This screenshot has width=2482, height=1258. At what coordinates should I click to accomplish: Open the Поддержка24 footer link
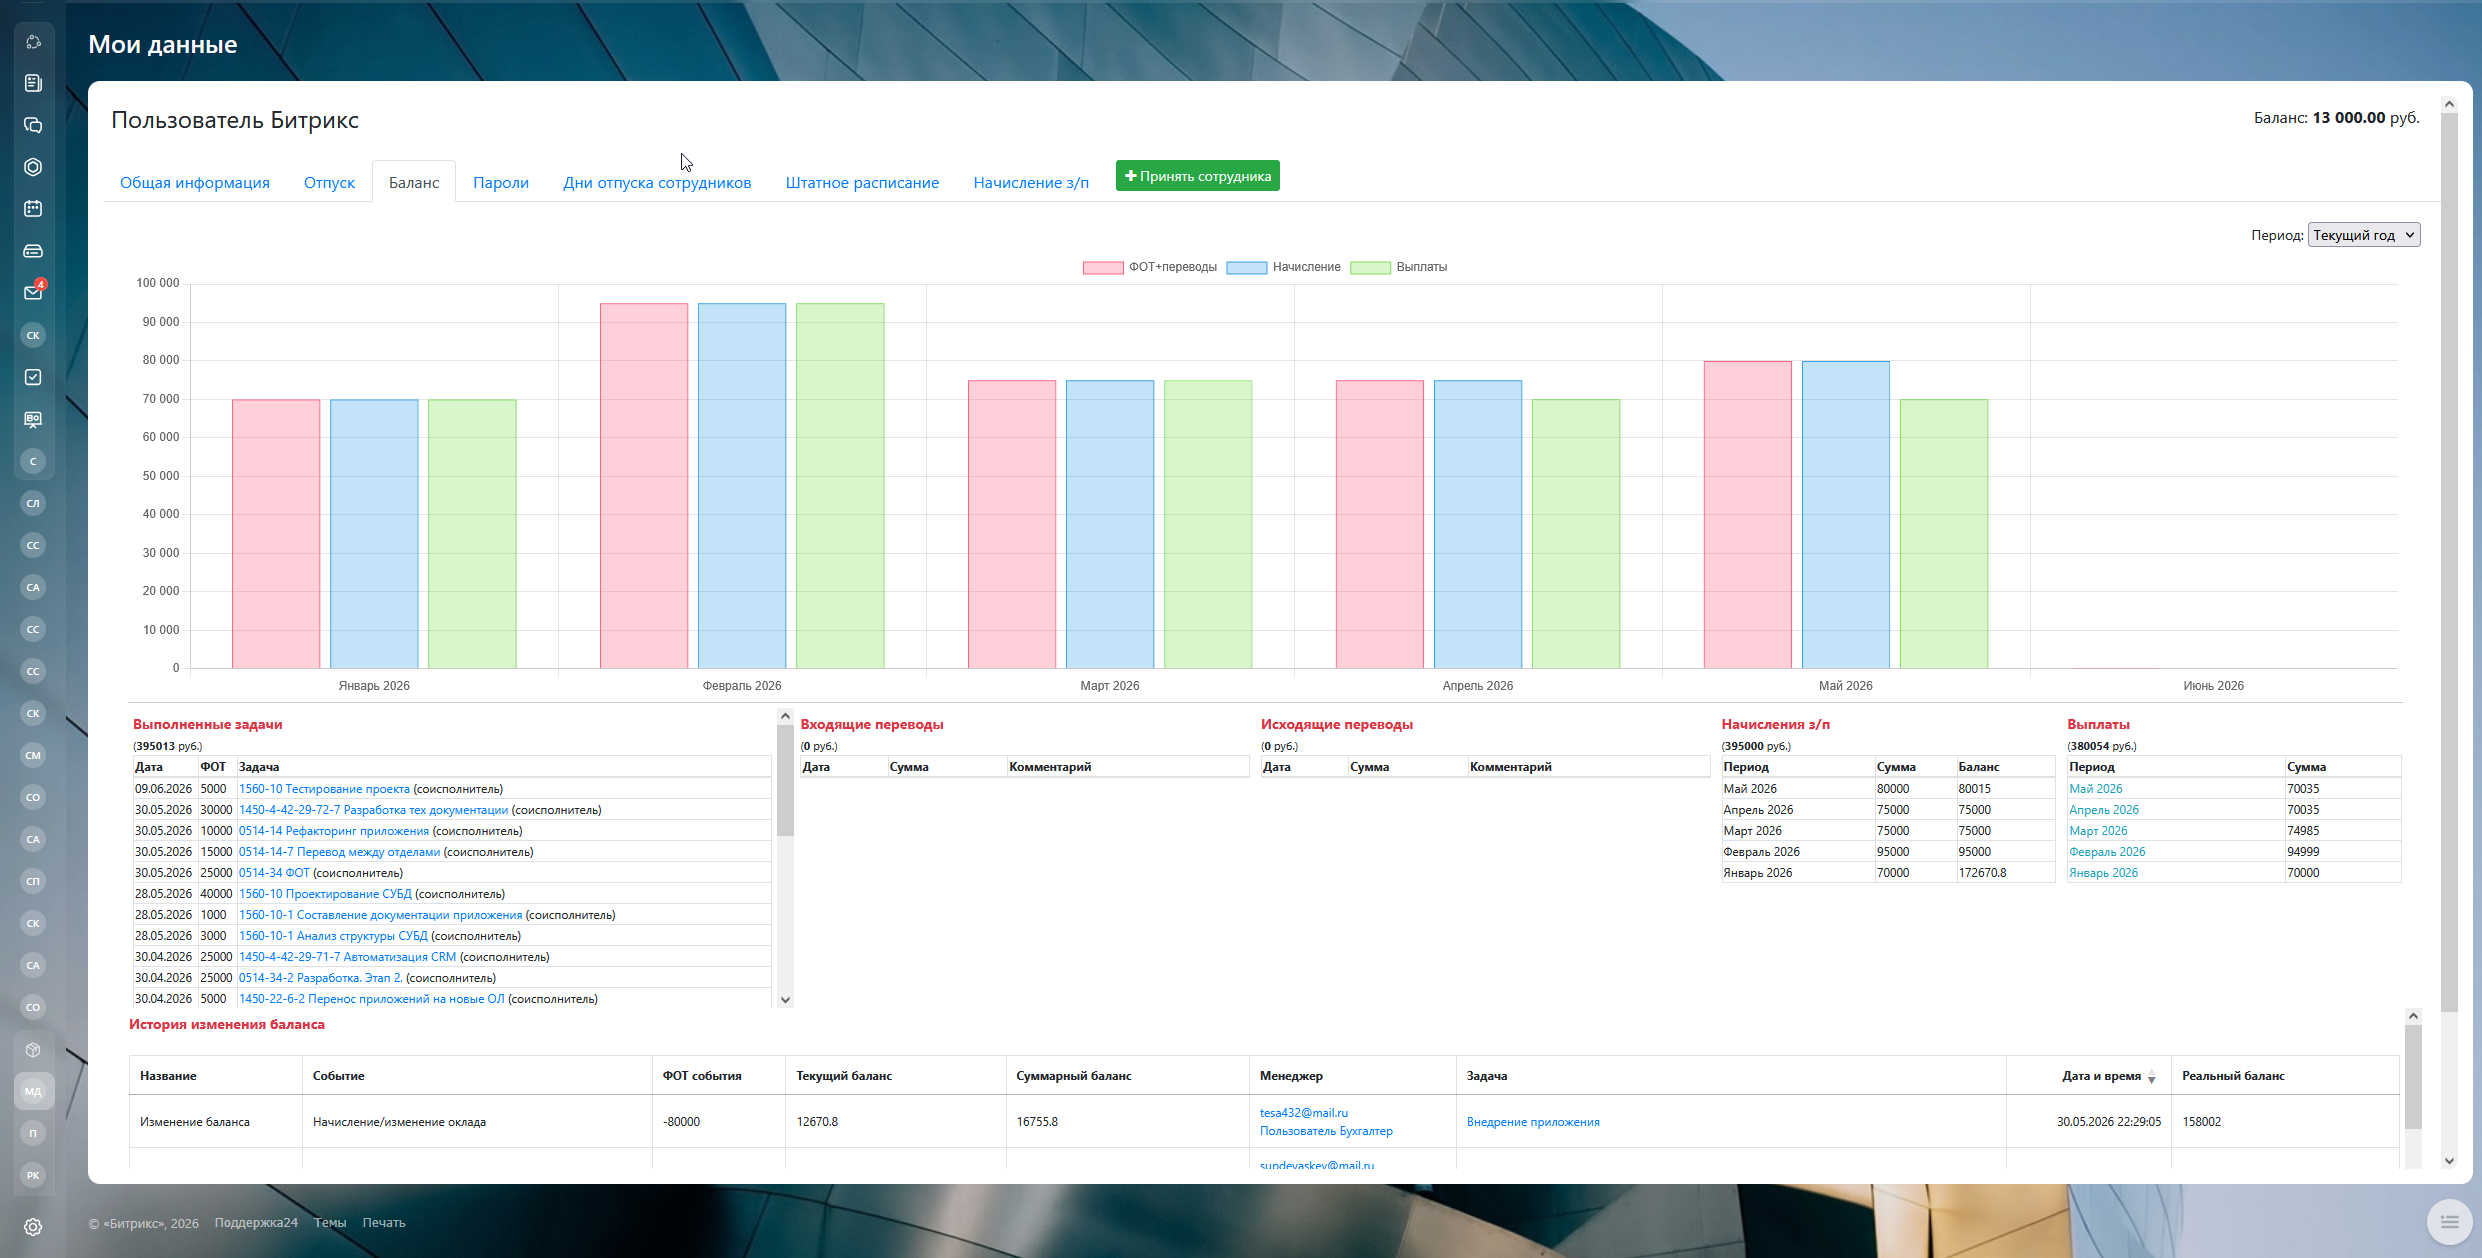pos(256,1223)
